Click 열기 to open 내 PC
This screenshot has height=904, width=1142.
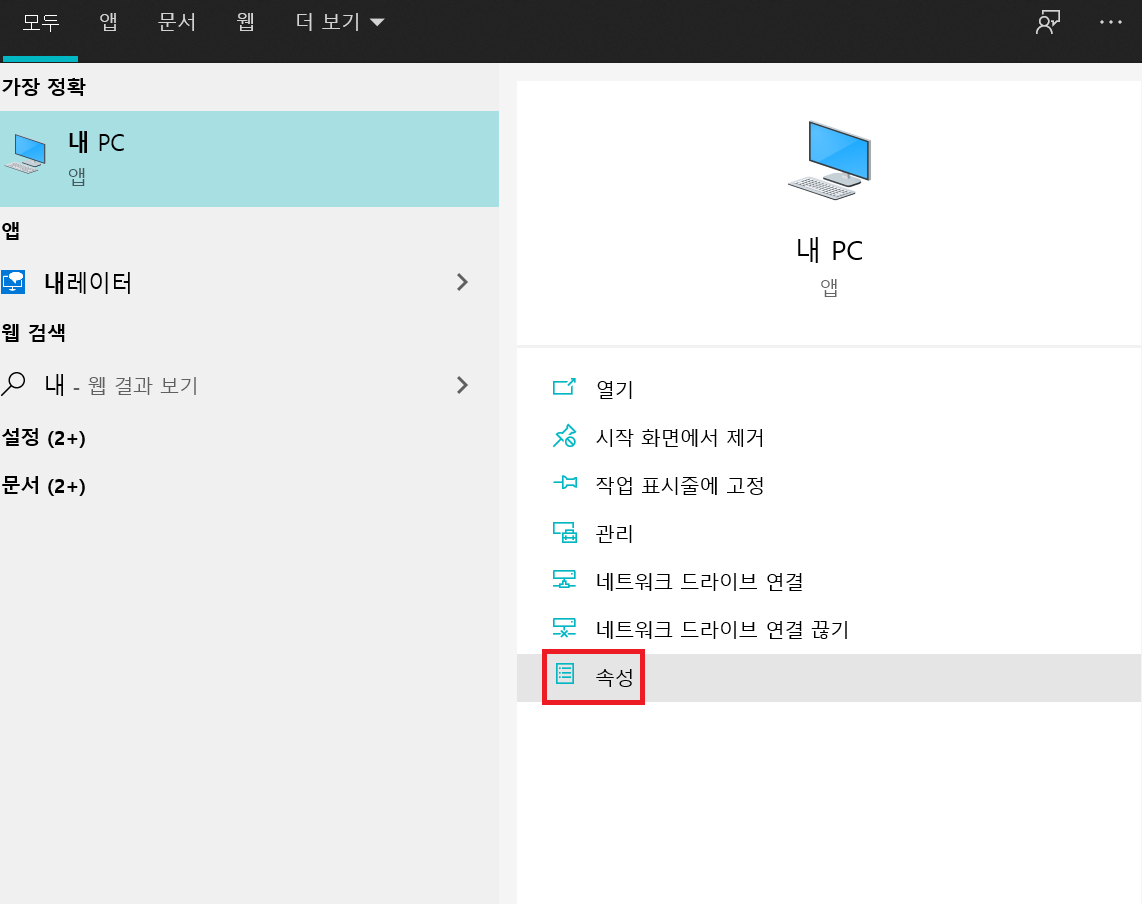[829, 389]
